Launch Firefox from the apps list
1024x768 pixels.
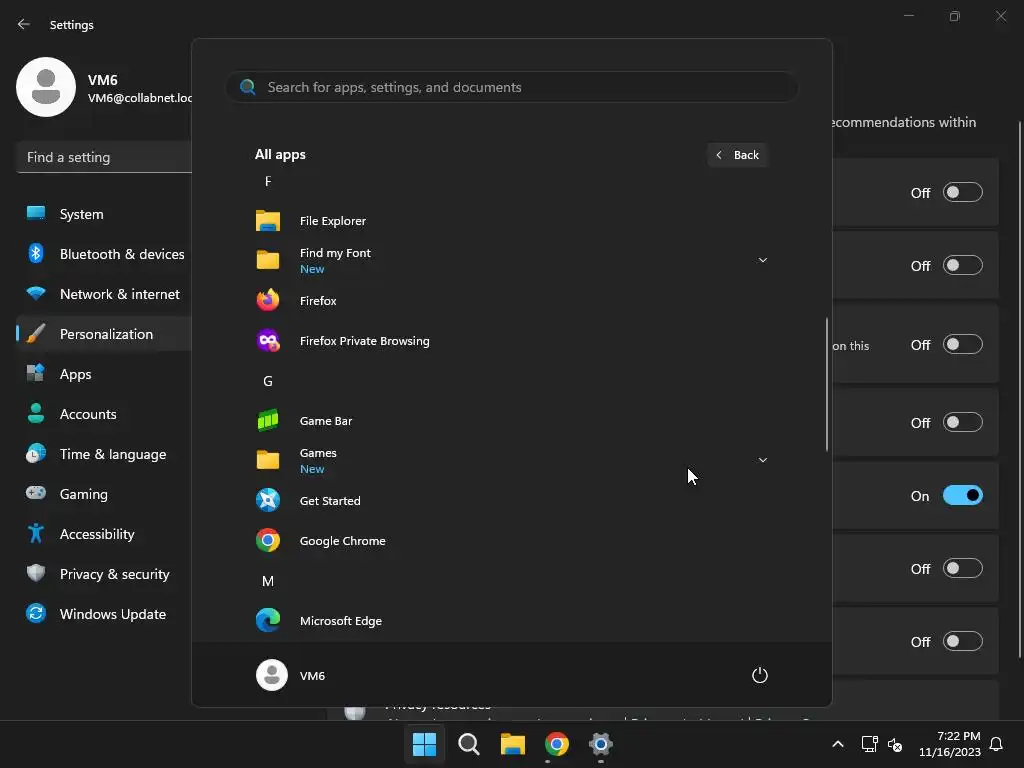tap(511, 301)
